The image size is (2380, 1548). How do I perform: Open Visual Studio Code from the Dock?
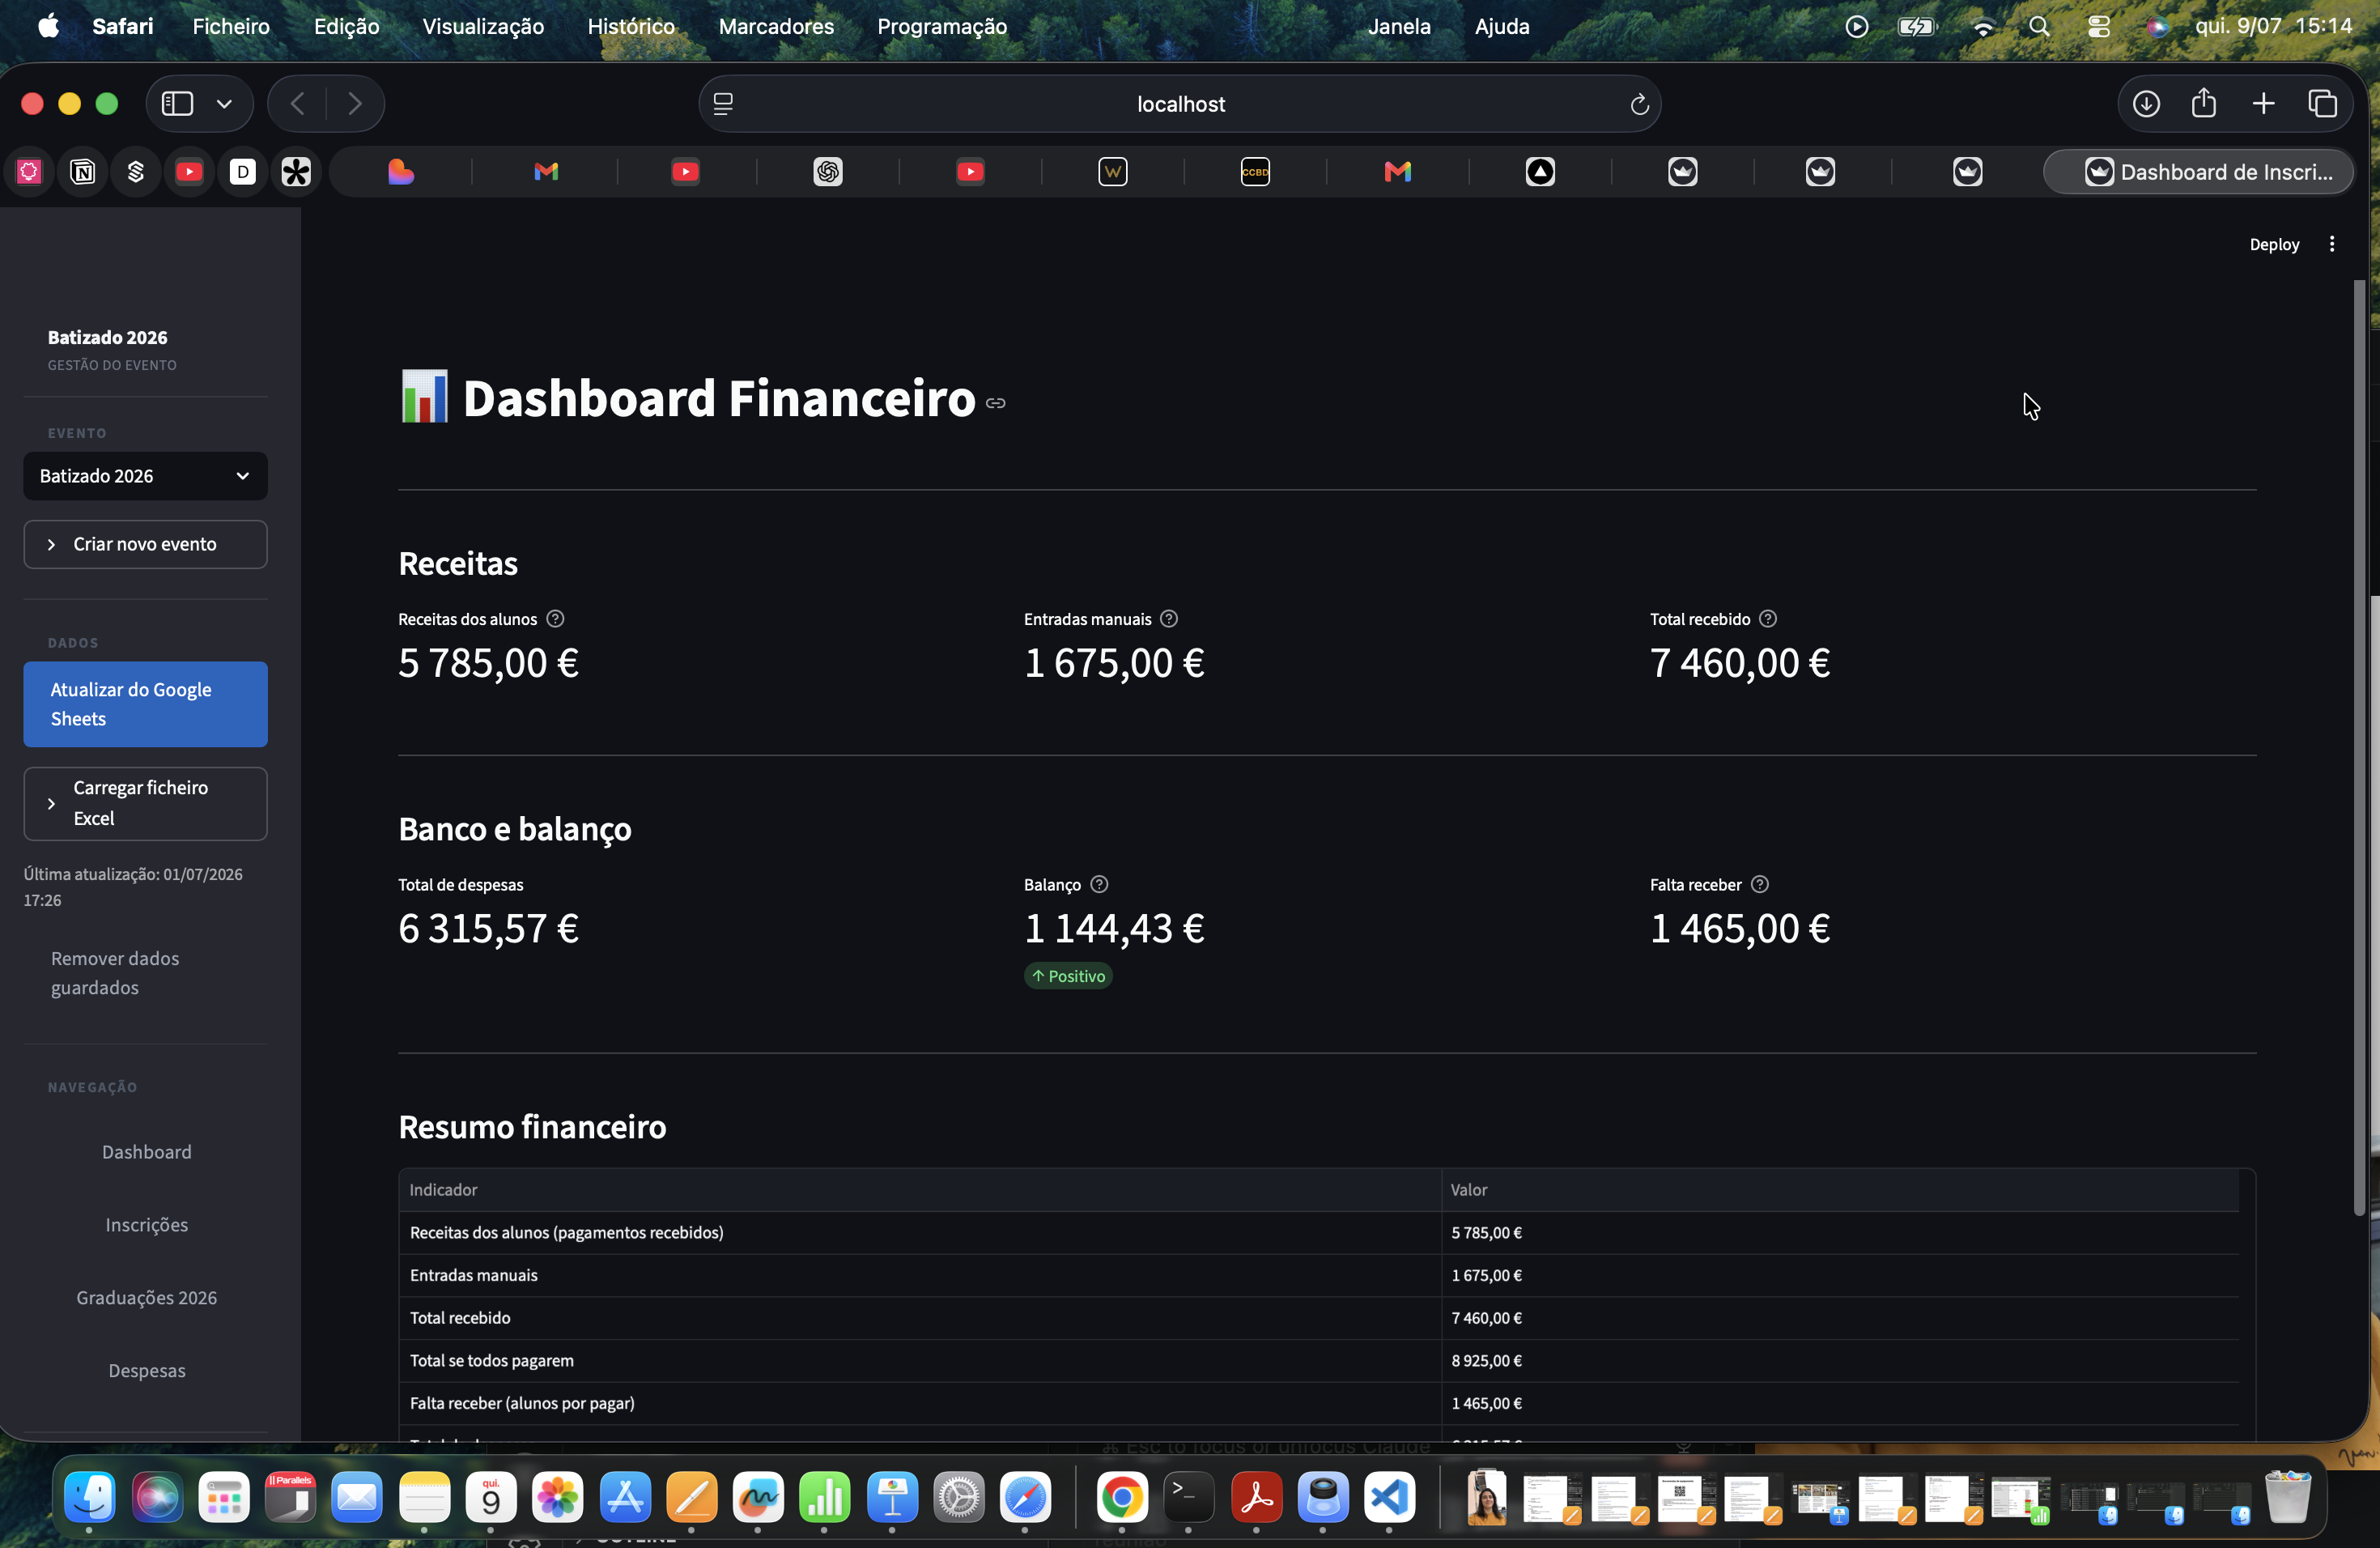1390,1497
